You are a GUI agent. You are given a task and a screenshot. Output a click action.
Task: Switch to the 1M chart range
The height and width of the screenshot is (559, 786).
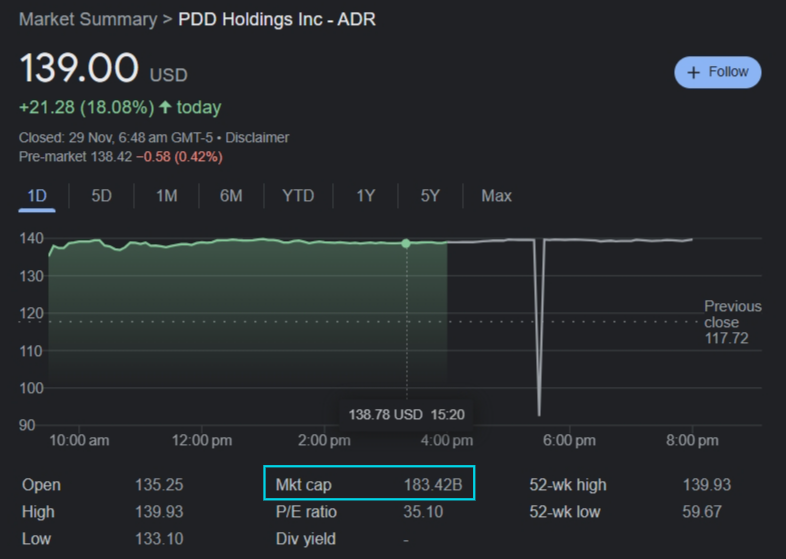pos(166,196)
